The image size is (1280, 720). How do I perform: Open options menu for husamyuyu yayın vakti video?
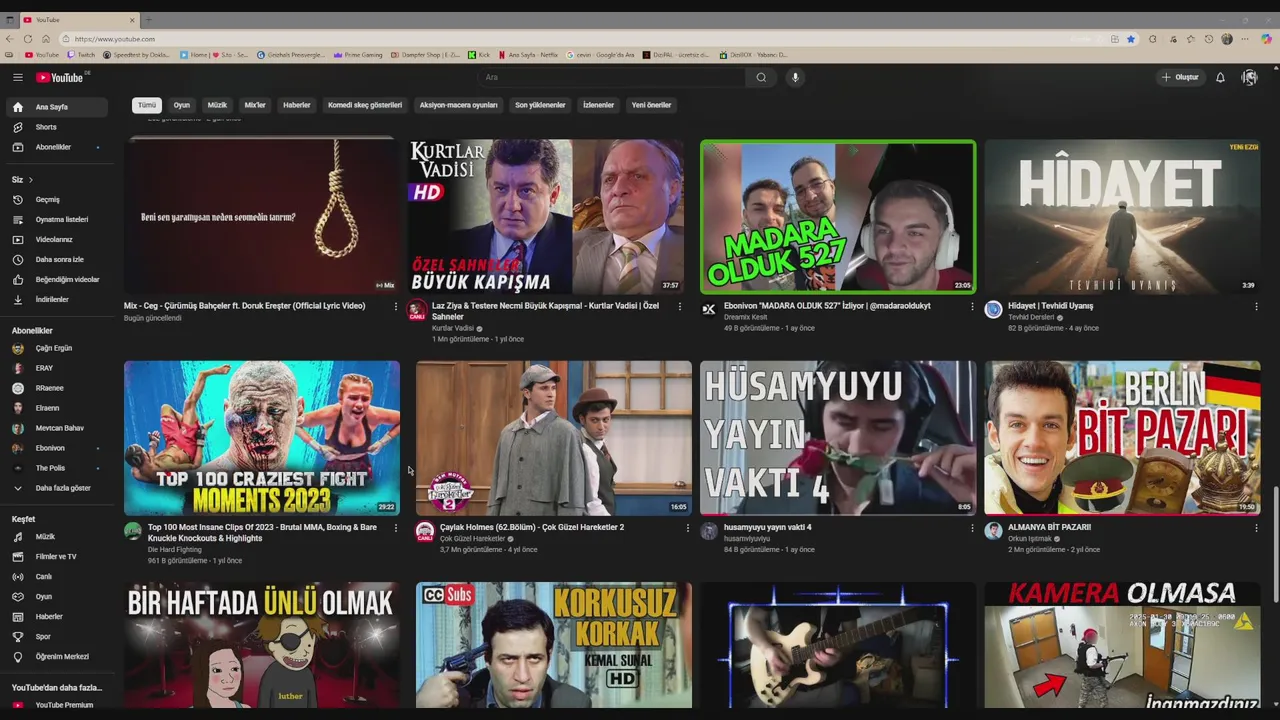pos(972,528)
